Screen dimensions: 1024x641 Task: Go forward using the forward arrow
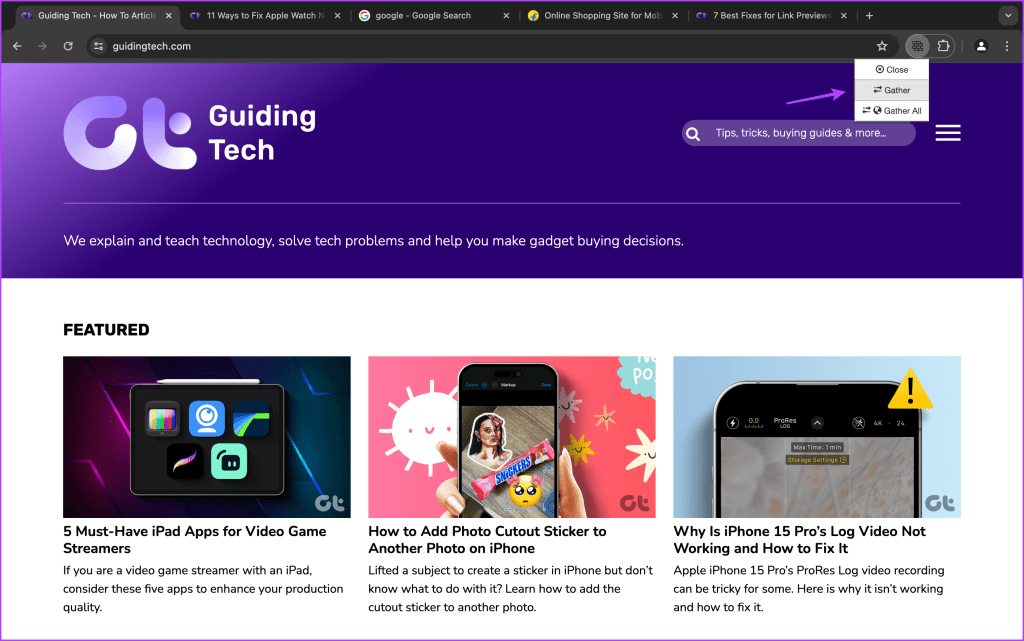pyautogui.click(x=42, y=46)
